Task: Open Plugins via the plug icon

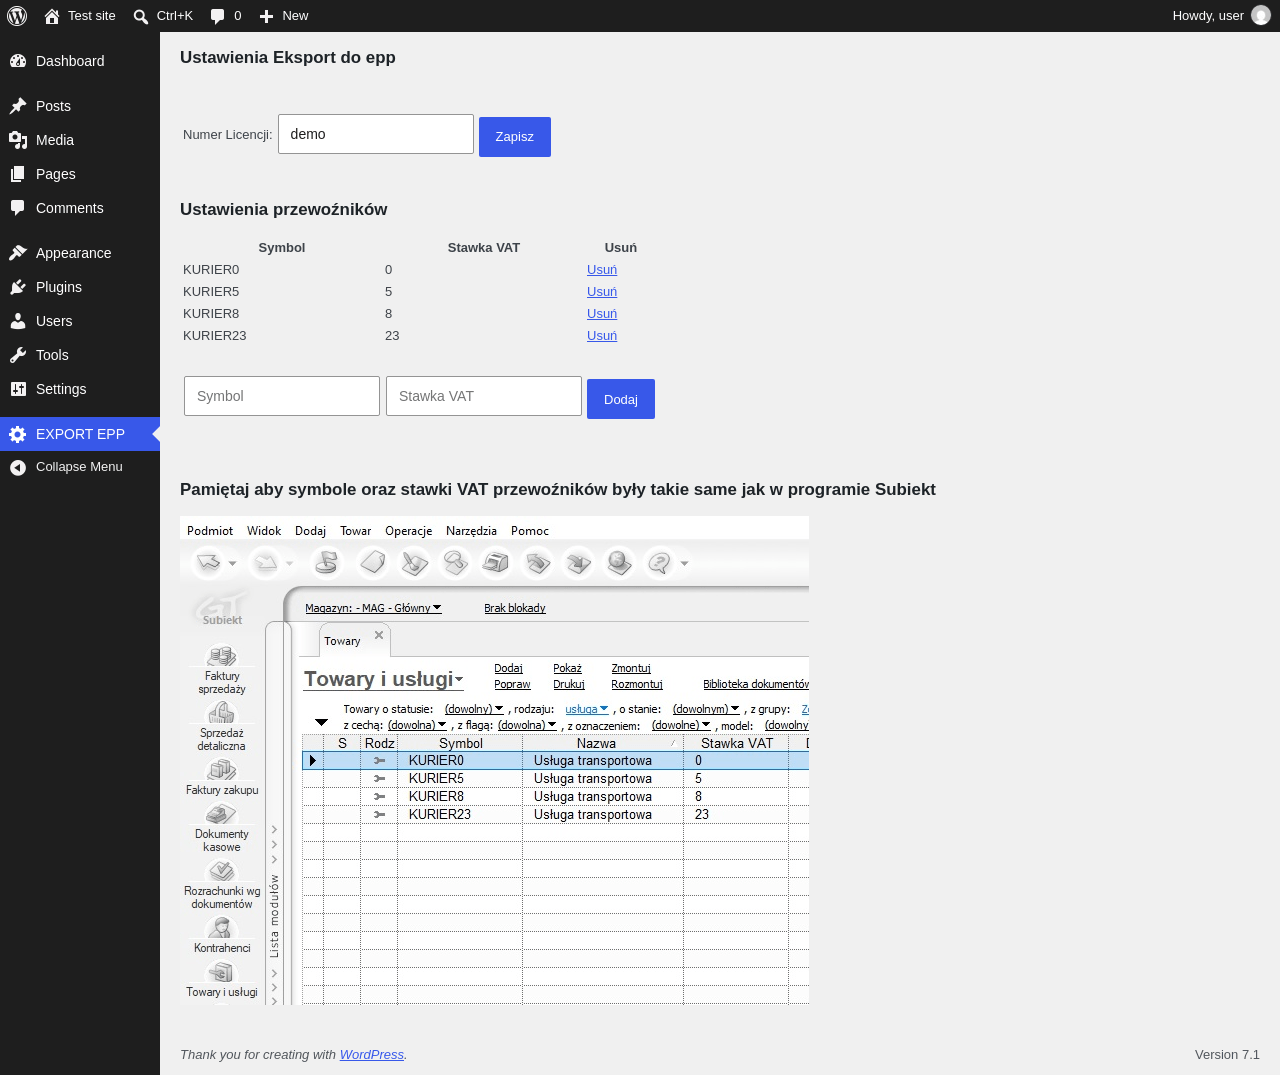Action: tap(18, 287)
